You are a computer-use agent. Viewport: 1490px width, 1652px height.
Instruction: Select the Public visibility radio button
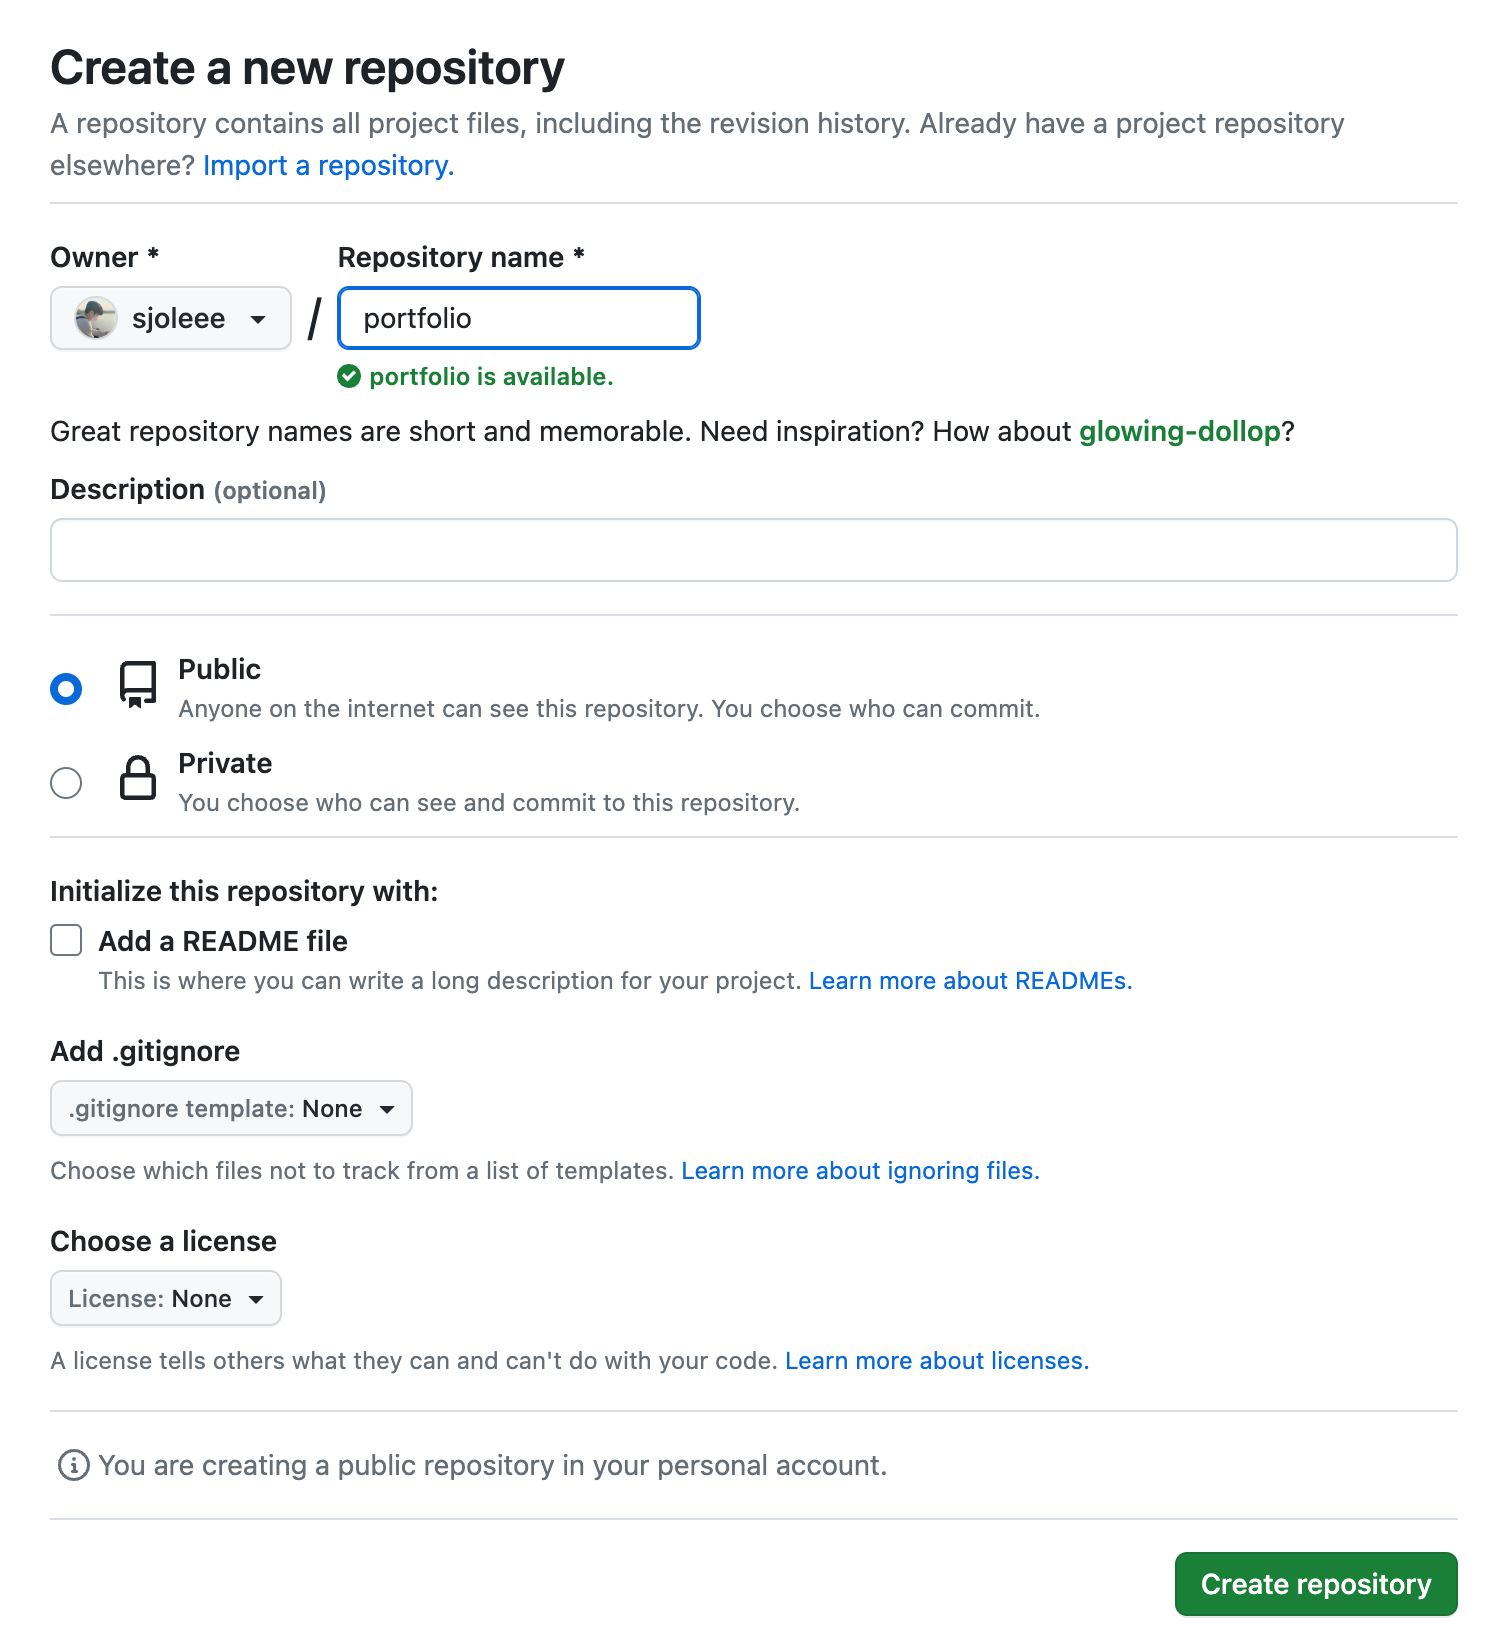[65, 688]
